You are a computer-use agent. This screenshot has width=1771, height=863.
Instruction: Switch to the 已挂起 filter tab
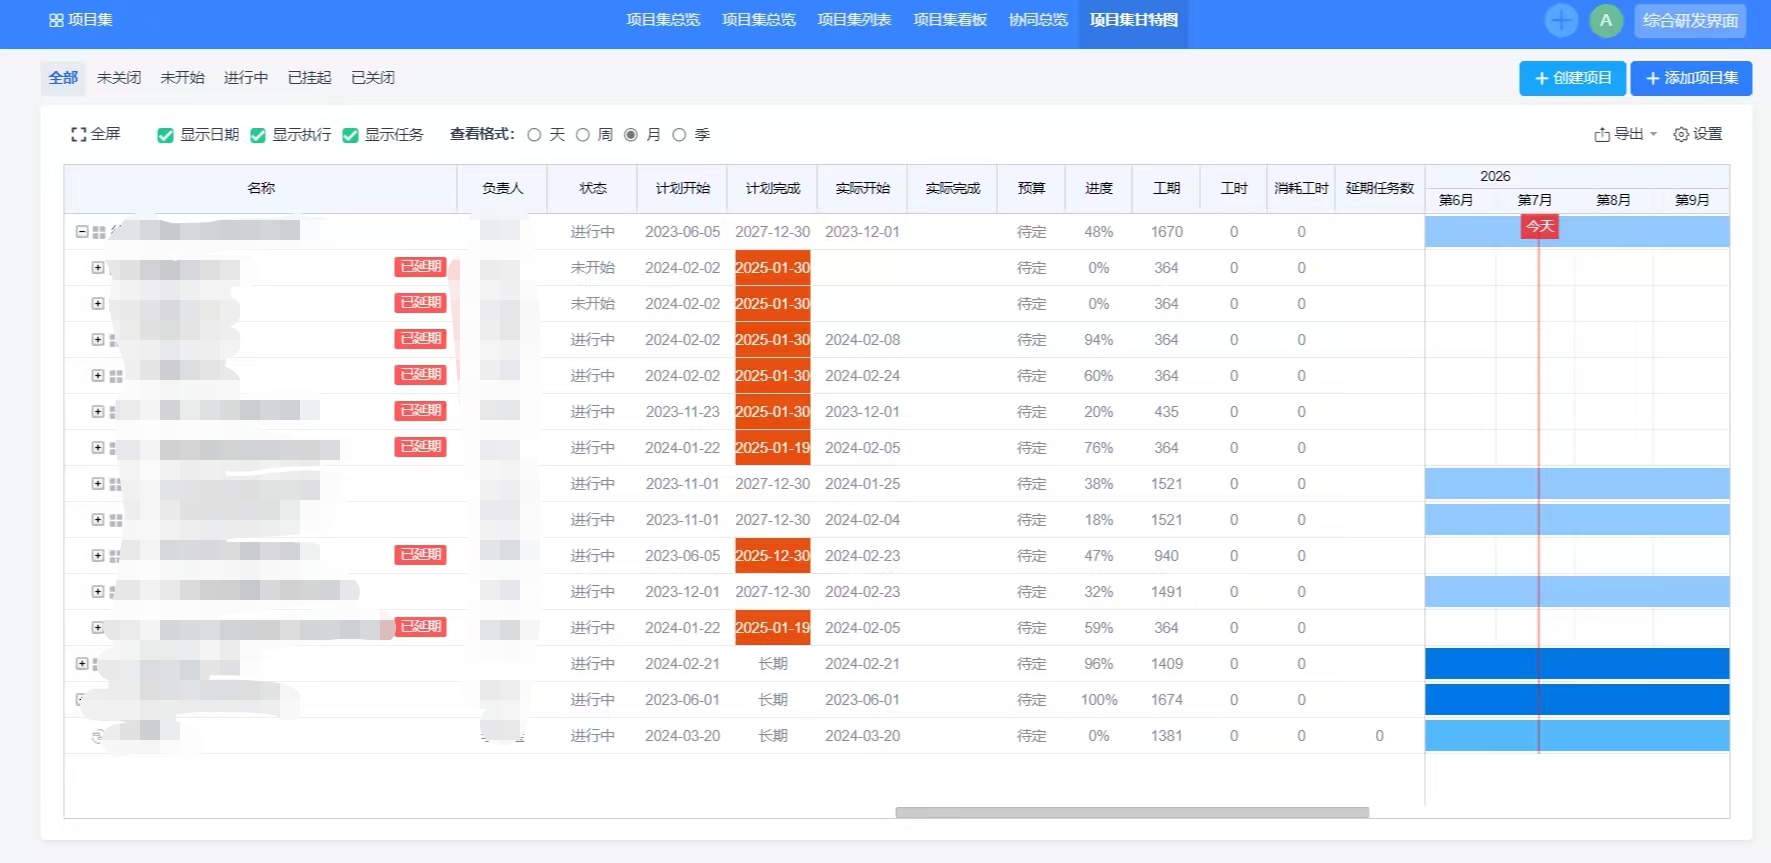point(309,78)
